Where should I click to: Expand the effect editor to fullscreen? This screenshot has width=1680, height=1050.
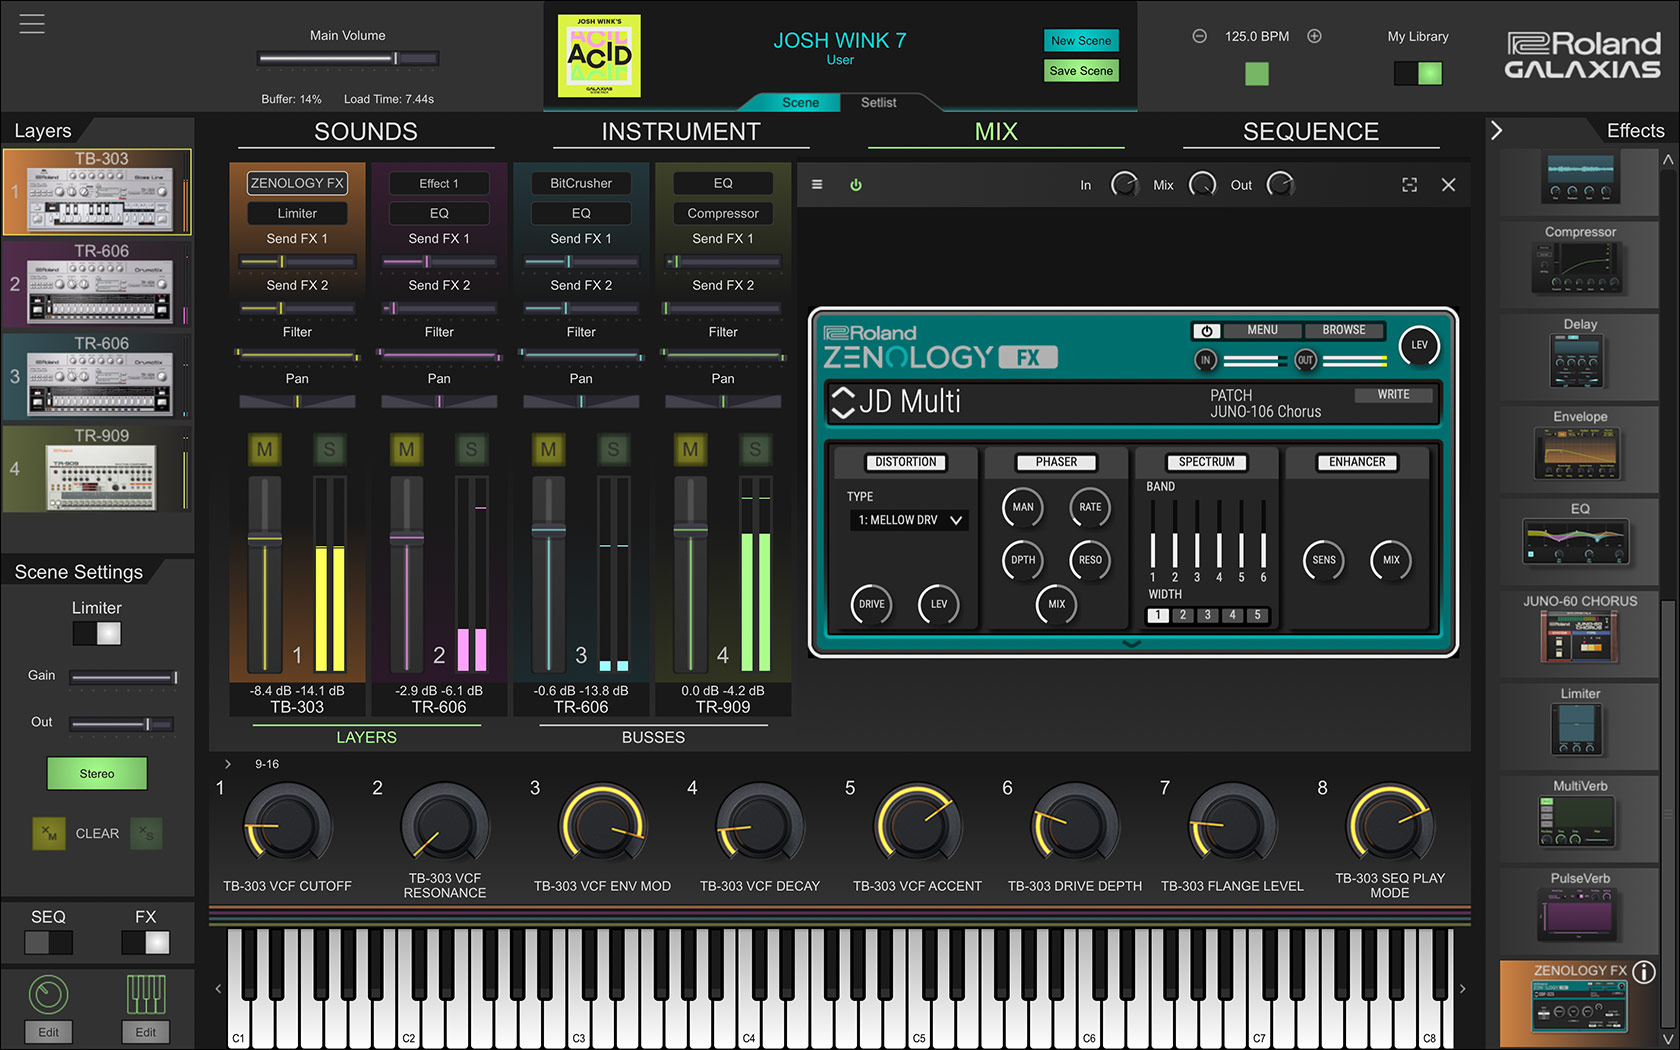1409,184
